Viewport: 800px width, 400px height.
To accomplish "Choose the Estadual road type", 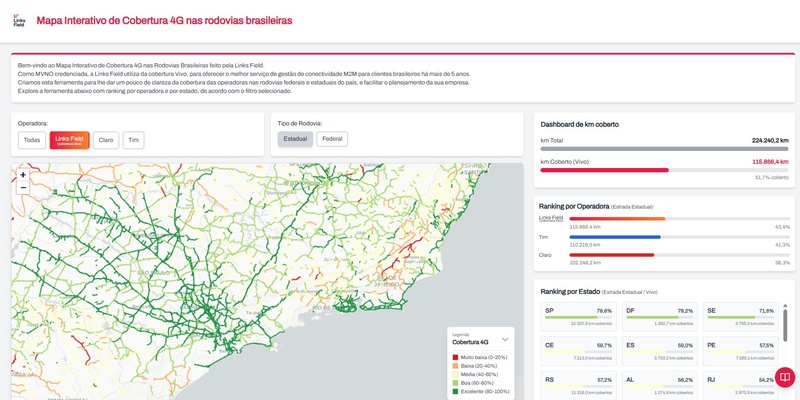I will pyautogui.click(x=295, y=139).
